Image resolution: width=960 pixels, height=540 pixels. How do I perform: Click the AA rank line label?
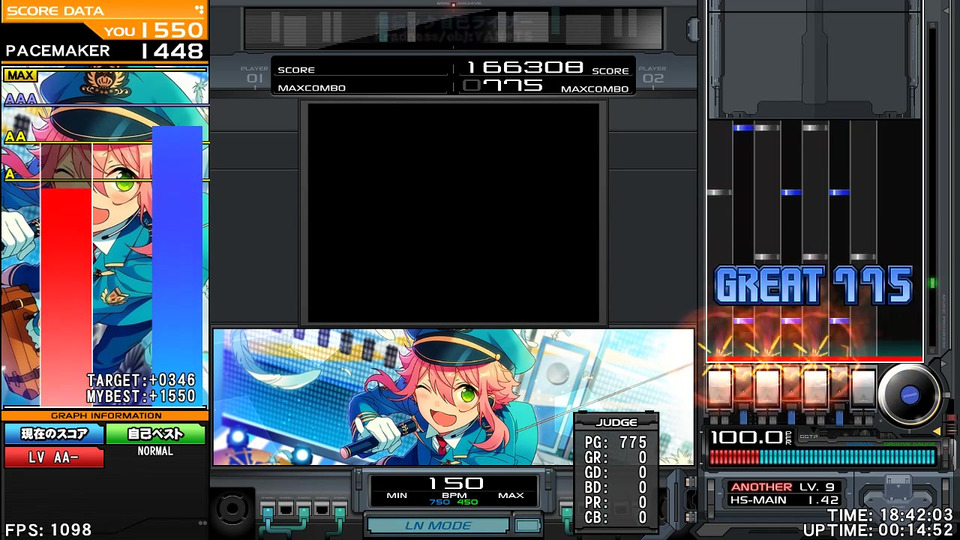[15, 137]
